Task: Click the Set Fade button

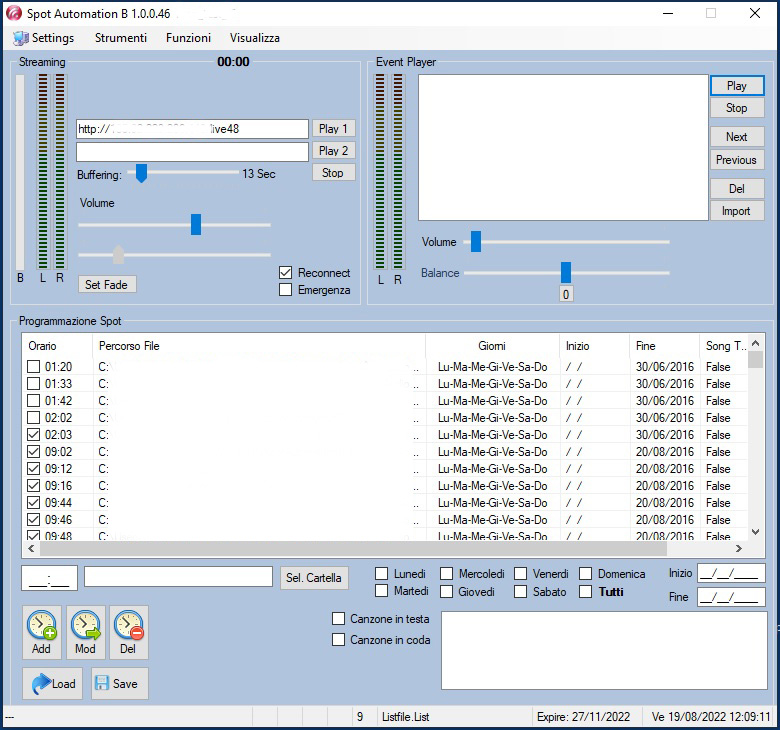Action: tap(107, 285)
